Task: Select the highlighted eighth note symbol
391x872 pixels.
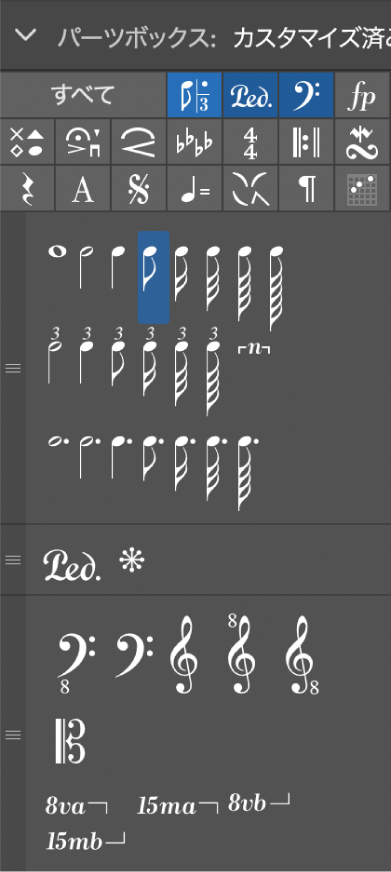Action: [154, 277]
